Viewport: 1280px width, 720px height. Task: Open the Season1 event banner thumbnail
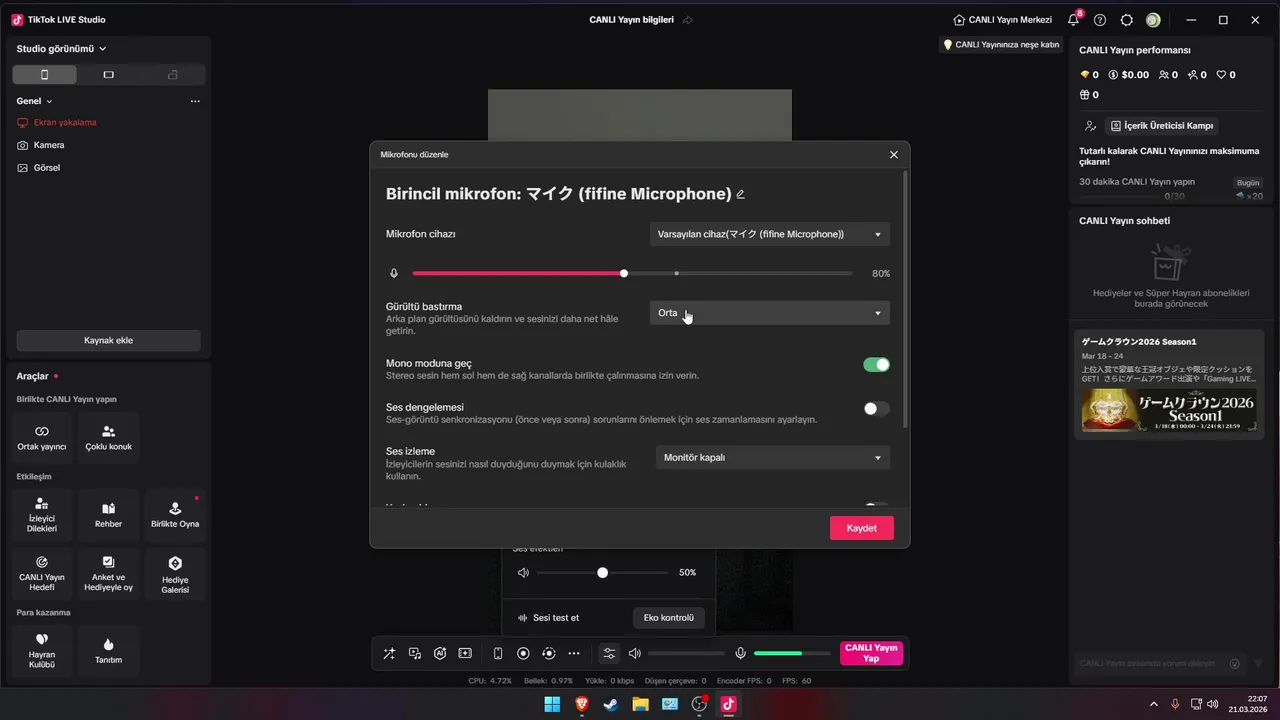1168,409
